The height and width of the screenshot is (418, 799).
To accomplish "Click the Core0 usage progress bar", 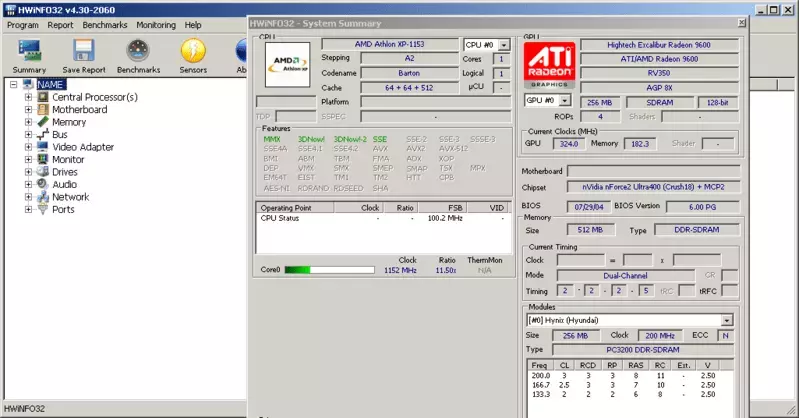I will click(330, 270).
